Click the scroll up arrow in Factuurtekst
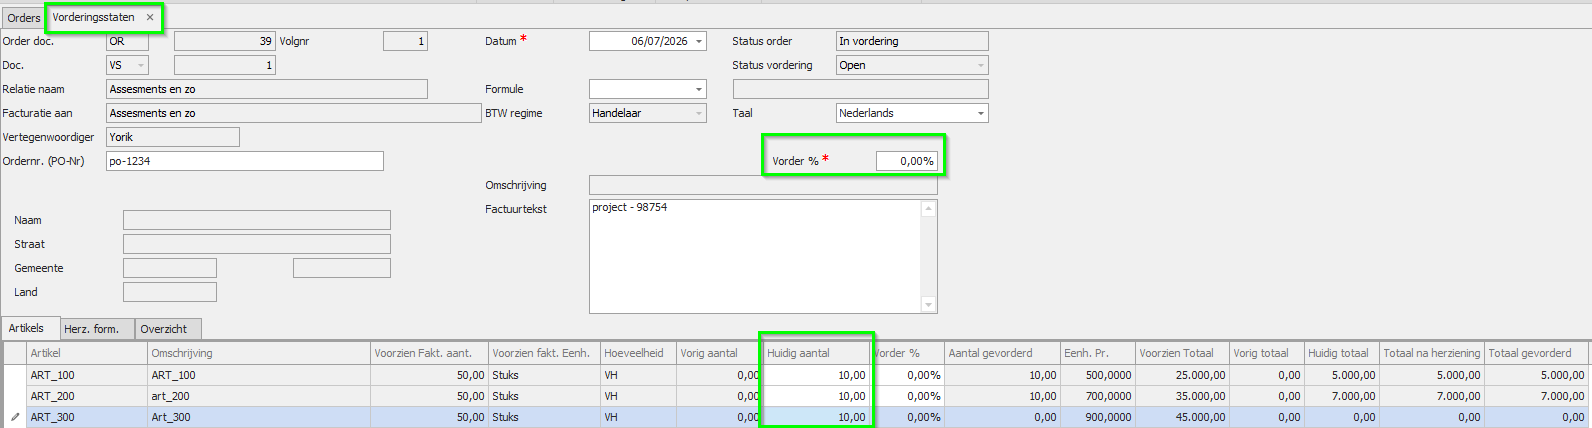The width and height of the screenshot is (1592, 428). [928, 209]
